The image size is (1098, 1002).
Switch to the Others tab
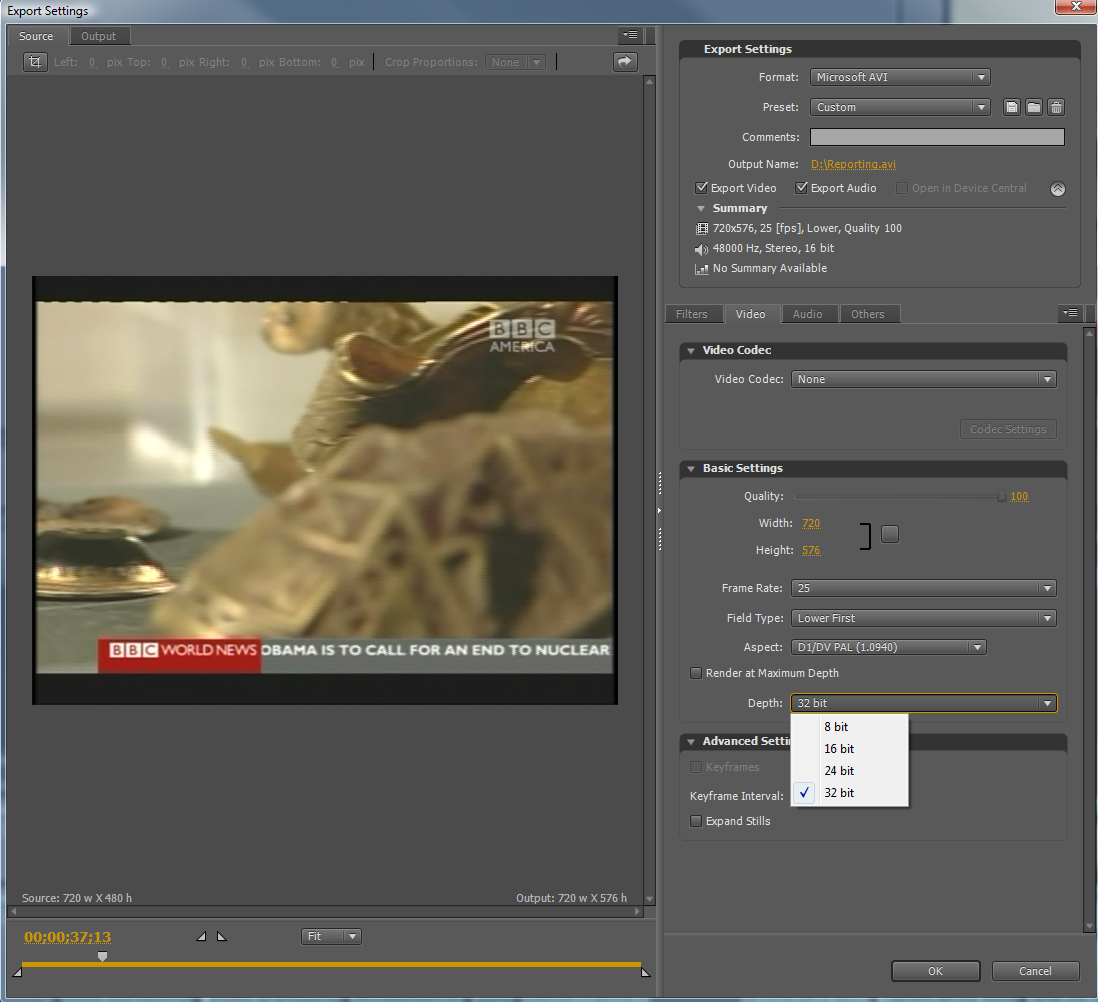click(868, 314)
